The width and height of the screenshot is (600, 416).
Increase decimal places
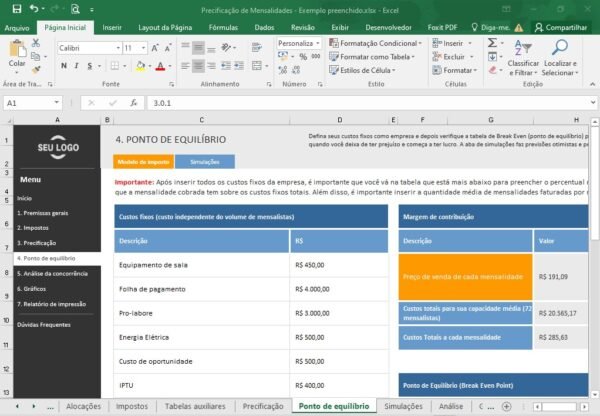(283, 70)
